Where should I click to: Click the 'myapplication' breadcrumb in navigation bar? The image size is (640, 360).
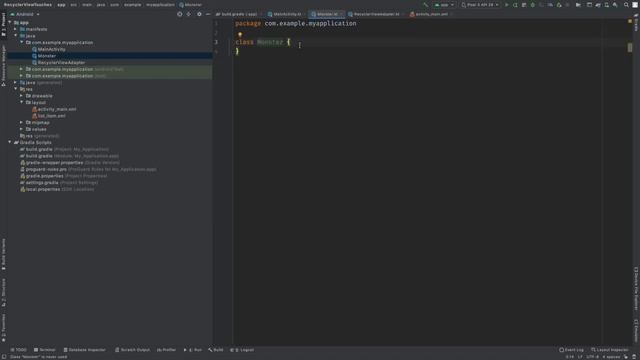coord(160,5)
